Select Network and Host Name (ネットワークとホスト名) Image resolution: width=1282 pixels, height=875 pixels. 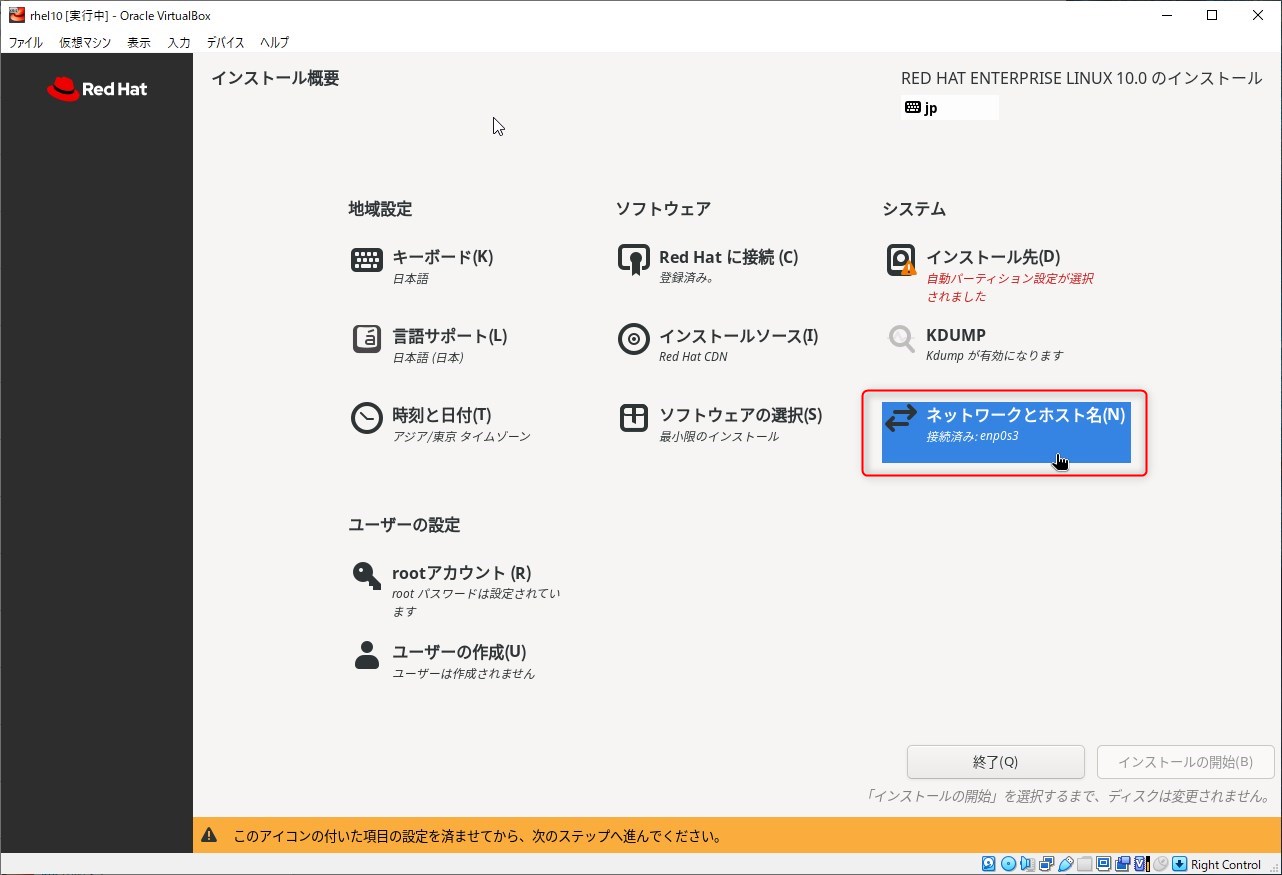click(1005, 425)
